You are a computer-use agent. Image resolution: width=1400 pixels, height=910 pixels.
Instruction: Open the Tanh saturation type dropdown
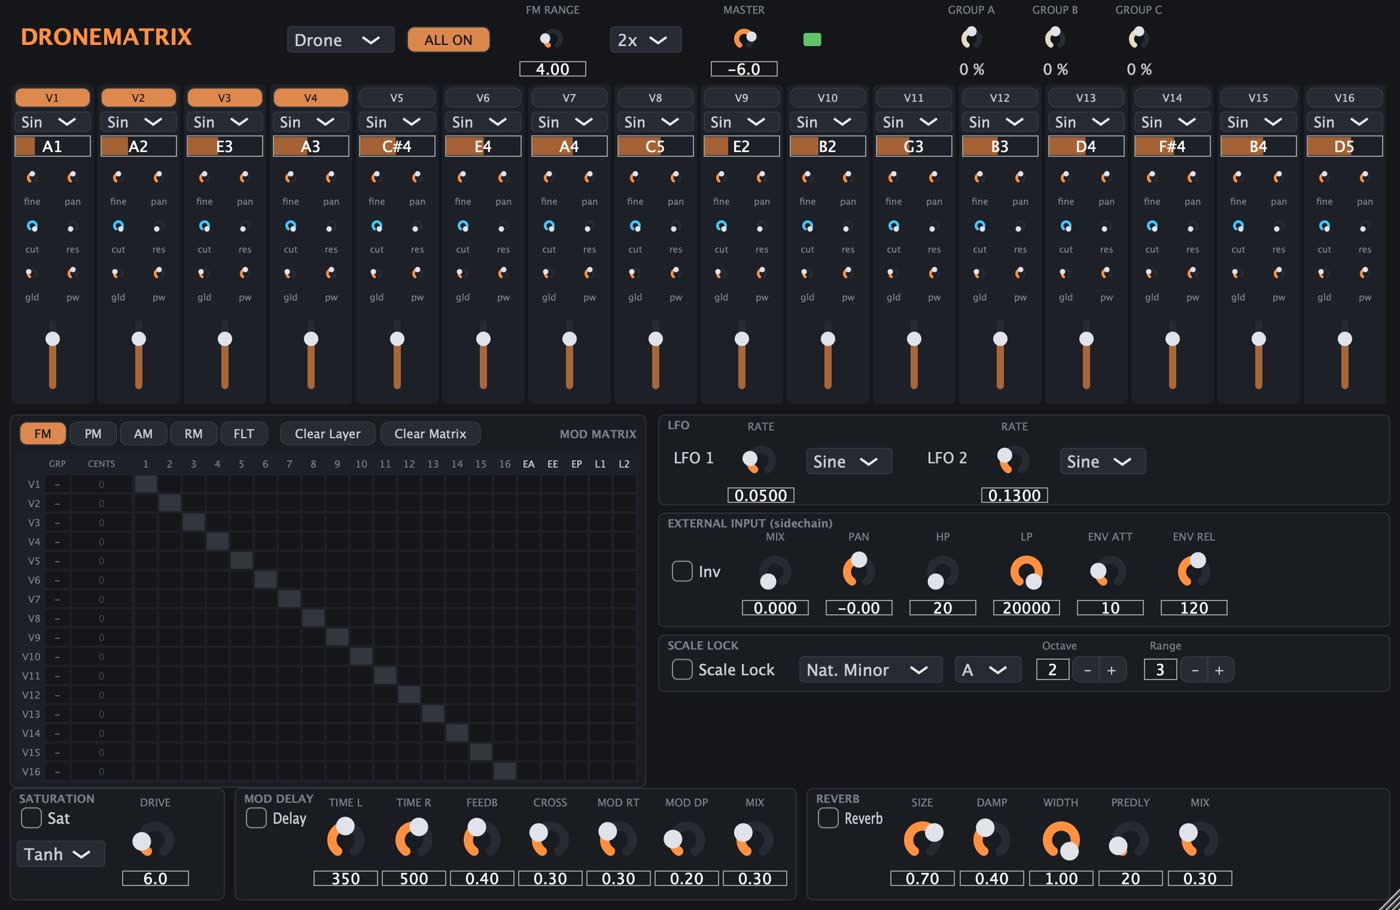coord(60,854)
